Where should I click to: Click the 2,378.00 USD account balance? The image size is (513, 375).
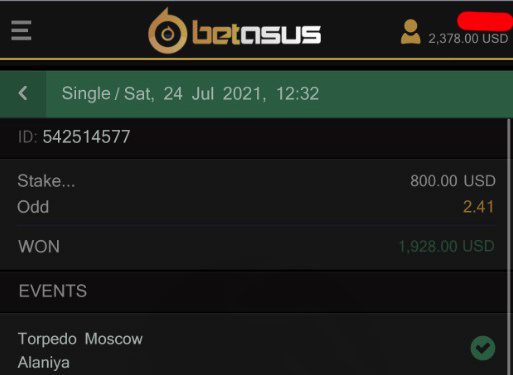(x=468, y=39)
